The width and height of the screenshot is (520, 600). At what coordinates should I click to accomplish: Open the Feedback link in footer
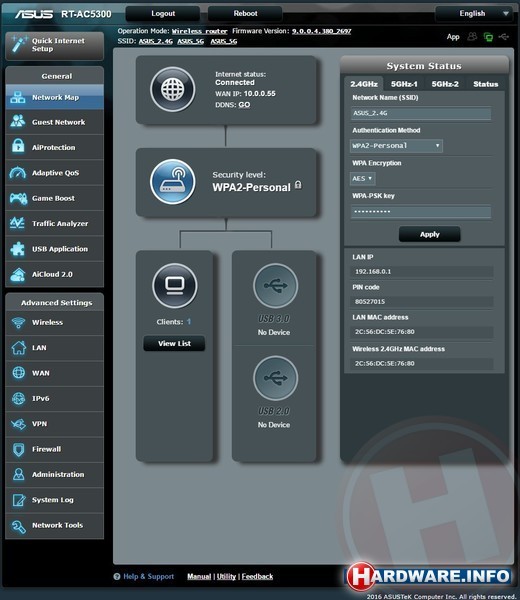[257, 576]
